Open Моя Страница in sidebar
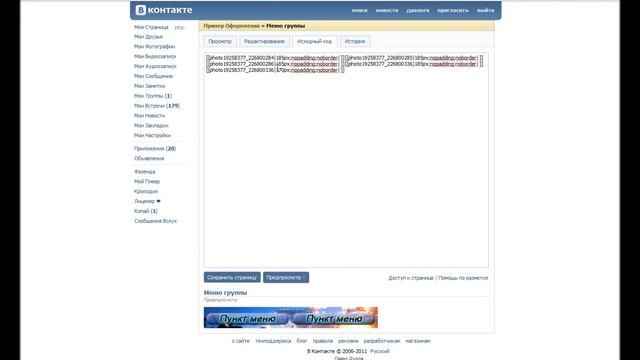Image resolution: width=640 pixels, height=360 pixels. 151,27
